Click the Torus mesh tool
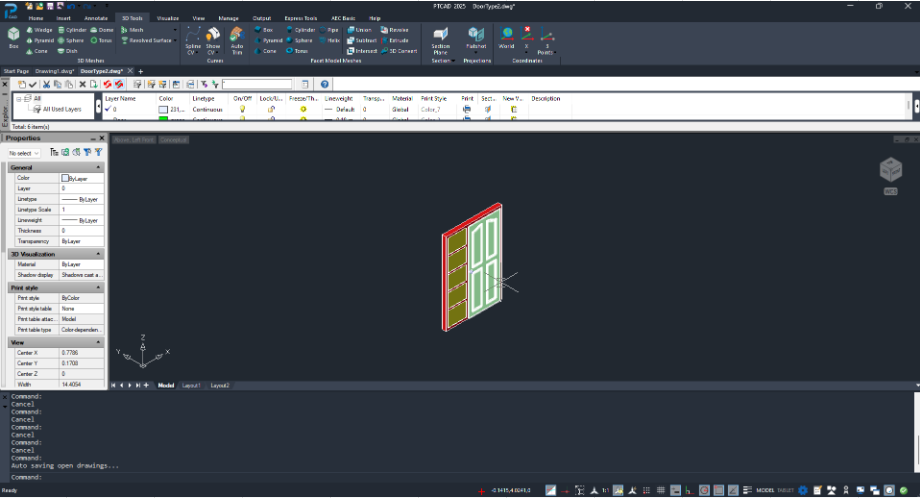The width and height of the screenshot is (920, 498). pos(101,40)
